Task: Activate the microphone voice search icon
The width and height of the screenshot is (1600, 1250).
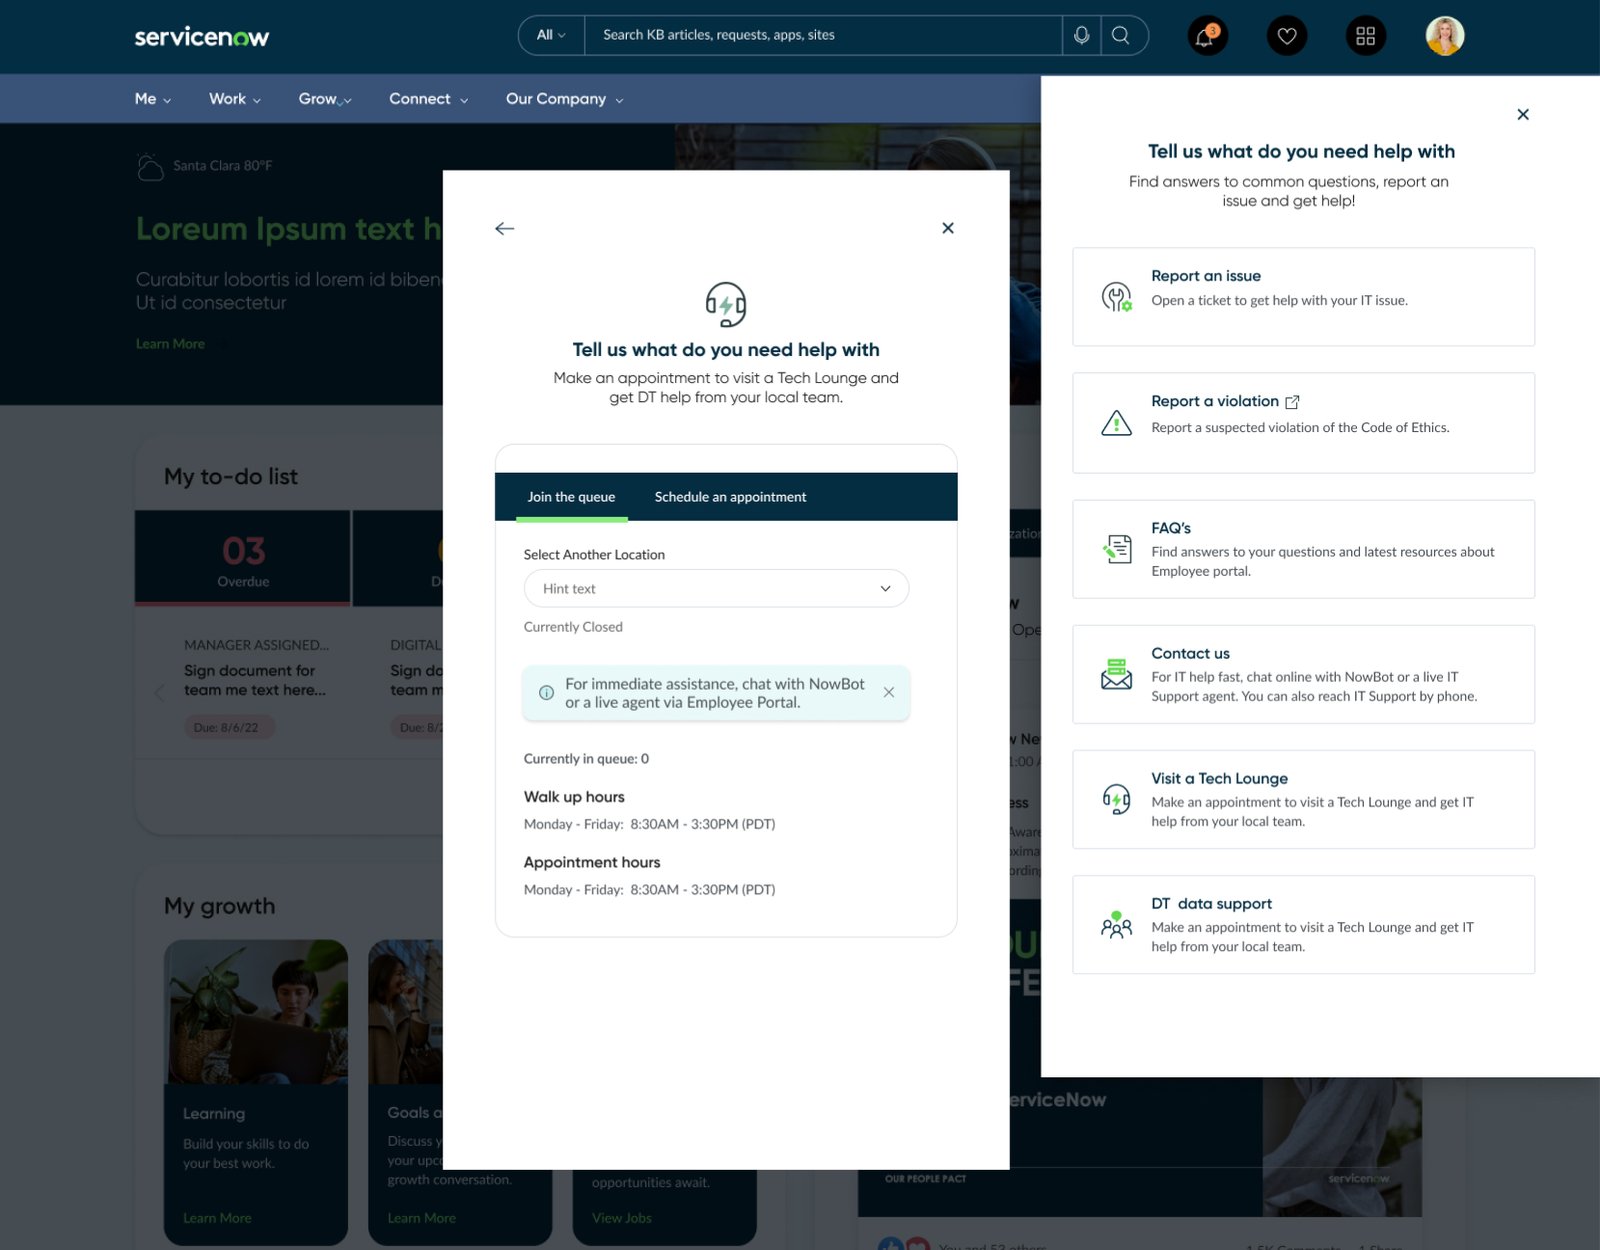Action: [x=1081, y=35]
